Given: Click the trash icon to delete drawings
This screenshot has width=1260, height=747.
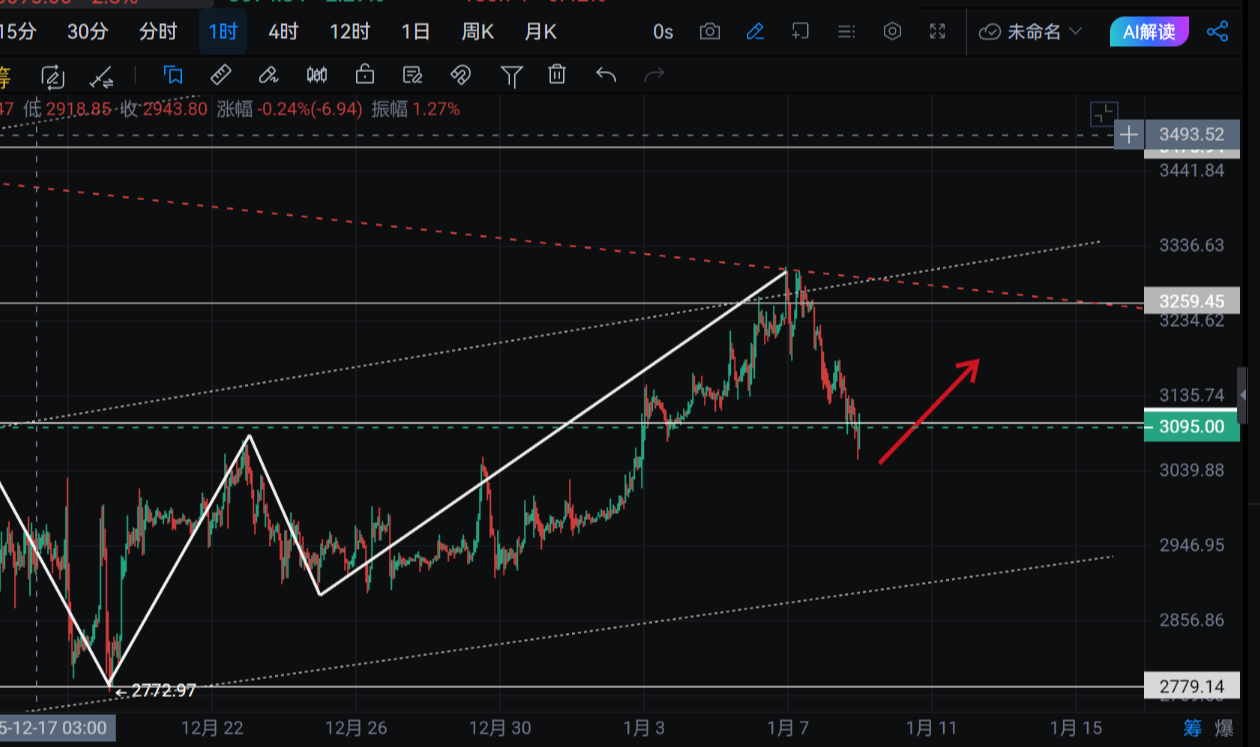Looking at the screenshot, I should coord(557,75).
